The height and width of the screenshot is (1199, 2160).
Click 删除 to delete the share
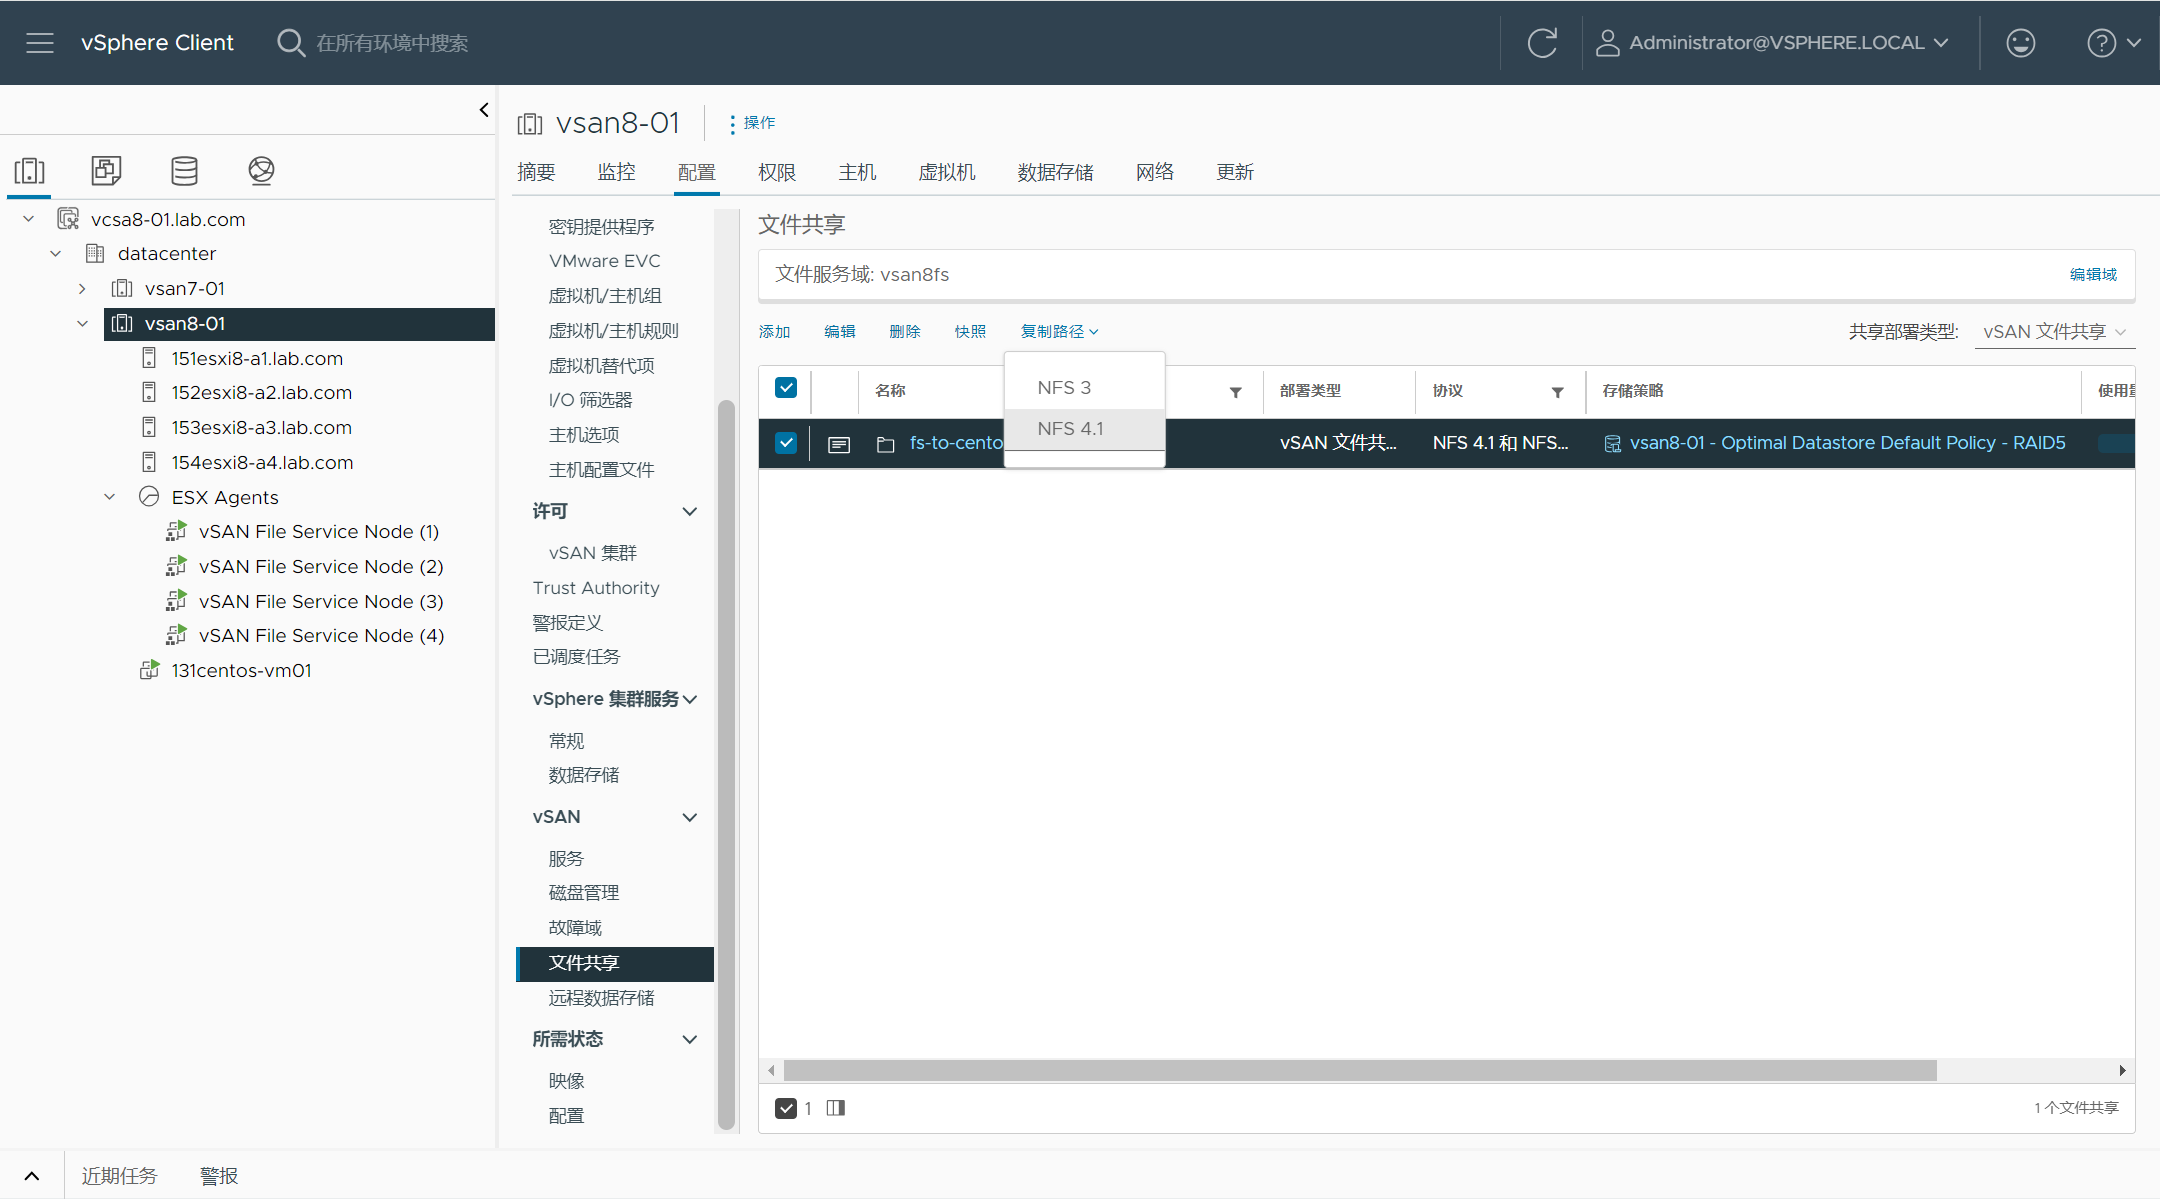click(905, 332)
